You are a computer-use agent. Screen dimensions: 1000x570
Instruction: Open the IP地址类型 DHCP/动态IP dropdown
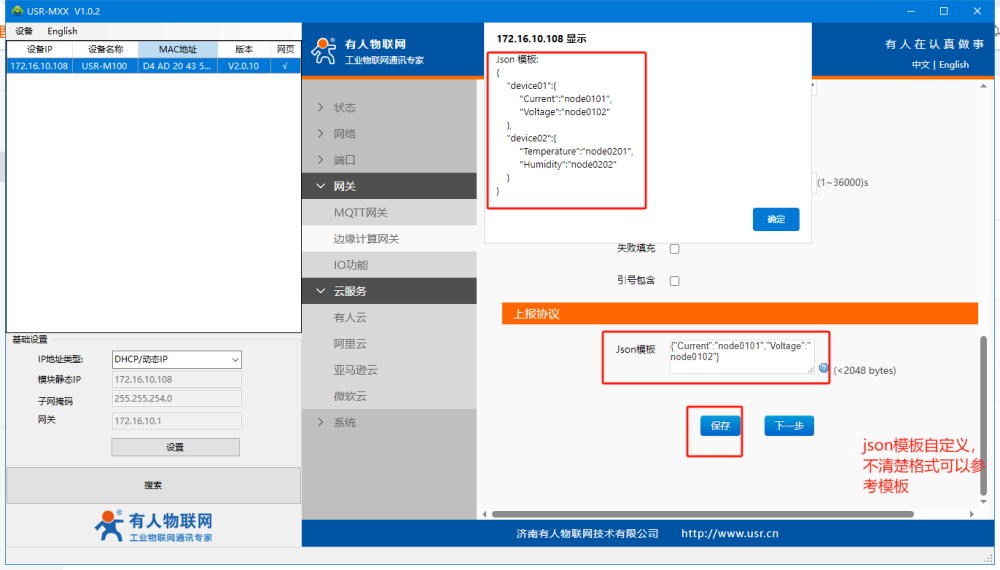(x=177, y=360)
